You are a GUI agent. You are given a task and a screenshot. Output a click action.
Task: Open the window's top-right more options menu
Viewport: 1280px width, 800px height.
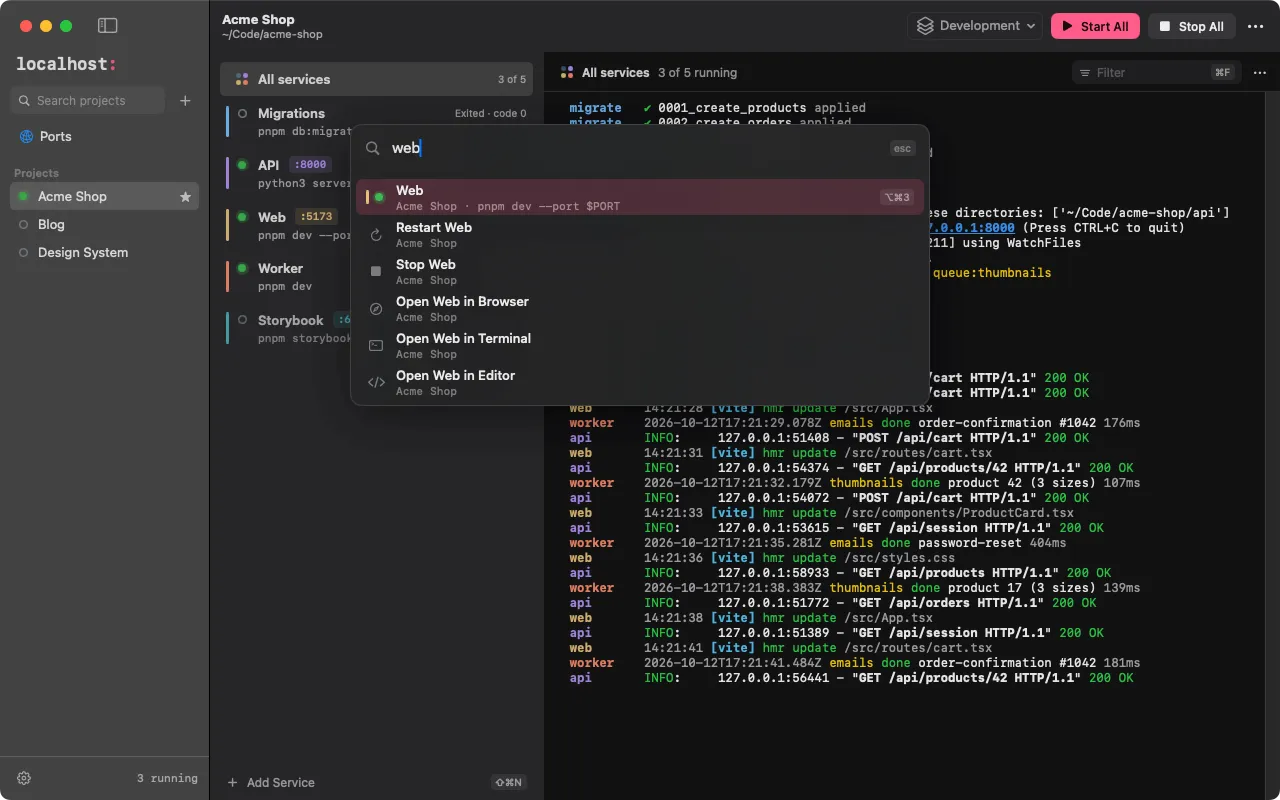[1256, 26]
